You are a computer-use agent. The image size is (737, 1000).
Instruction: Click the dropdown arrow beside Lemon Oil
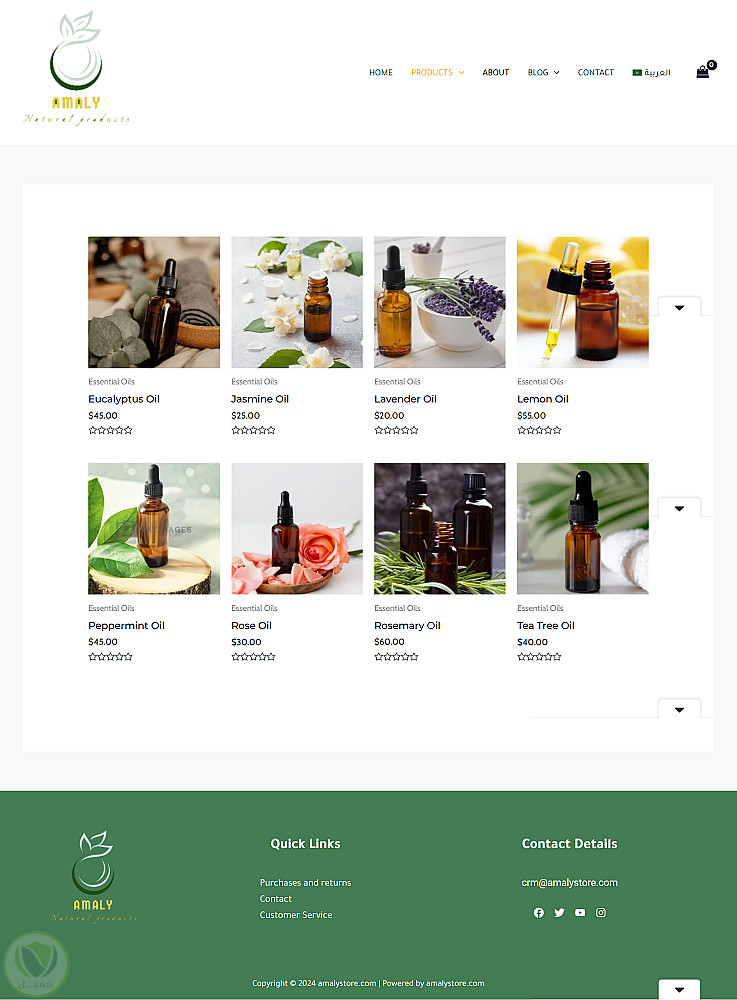(x=679, y=308)
